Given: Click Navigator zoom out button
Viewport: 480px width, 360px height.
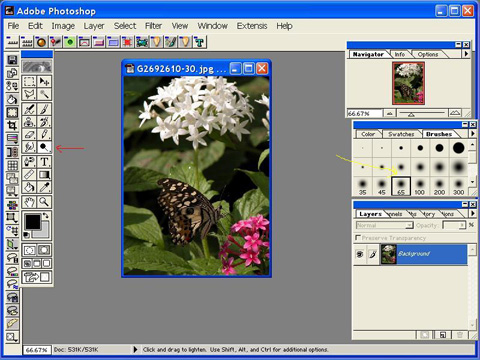Looking at the screenshot, I should 389,114.
